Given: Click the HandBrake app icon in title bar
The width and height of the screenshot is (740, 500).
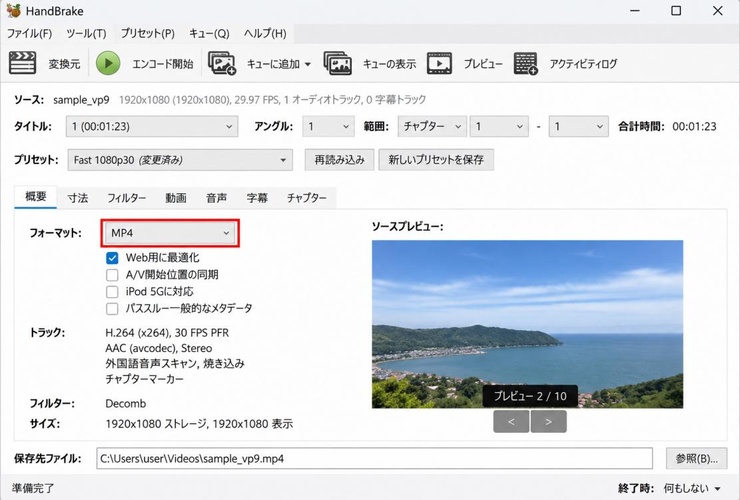Looking at the screenshot, I should 13,10.
